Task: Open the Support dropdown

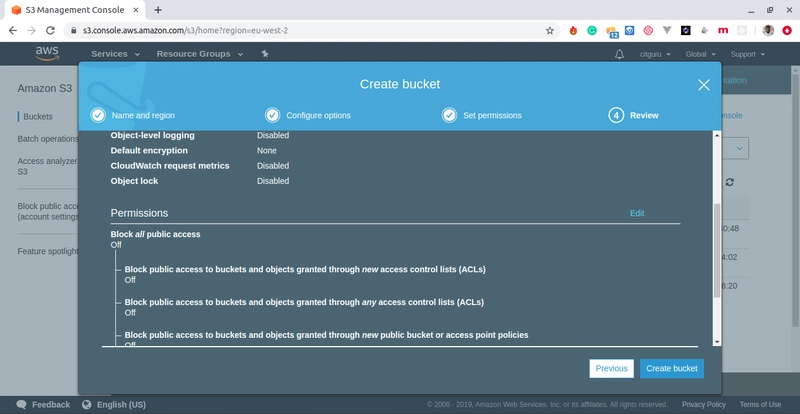Action: (747, 54)
